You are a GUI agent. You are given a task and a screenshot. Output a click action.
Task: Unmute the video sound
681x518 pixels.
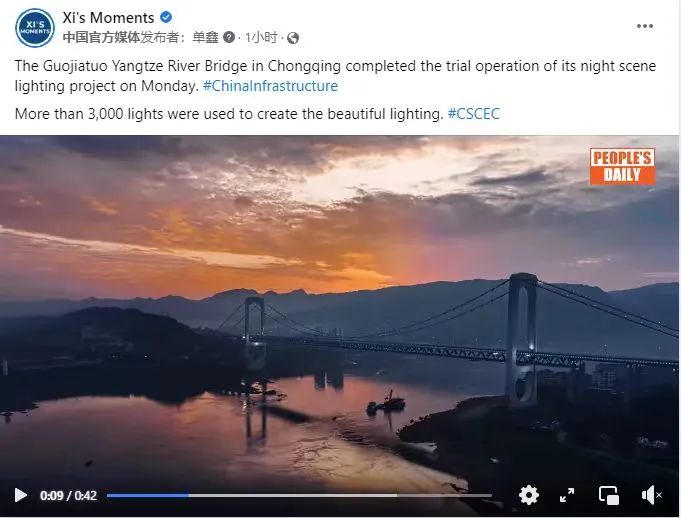(651, 495)
